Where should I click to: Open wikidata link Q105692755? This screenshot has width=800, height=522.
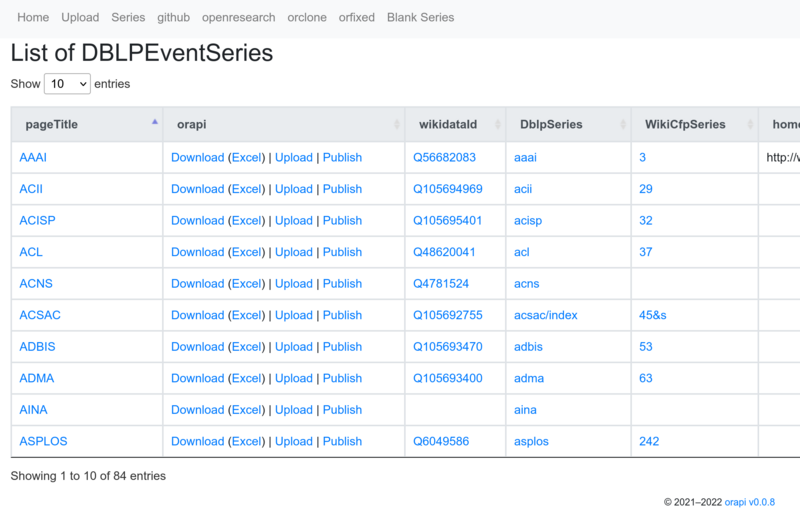click(x=448, y=315)
